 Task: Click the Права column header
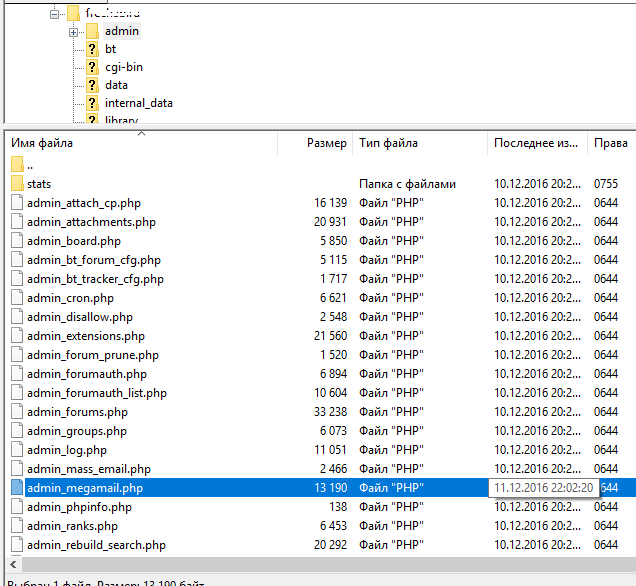pyautogui.click(x=610, y=144)
